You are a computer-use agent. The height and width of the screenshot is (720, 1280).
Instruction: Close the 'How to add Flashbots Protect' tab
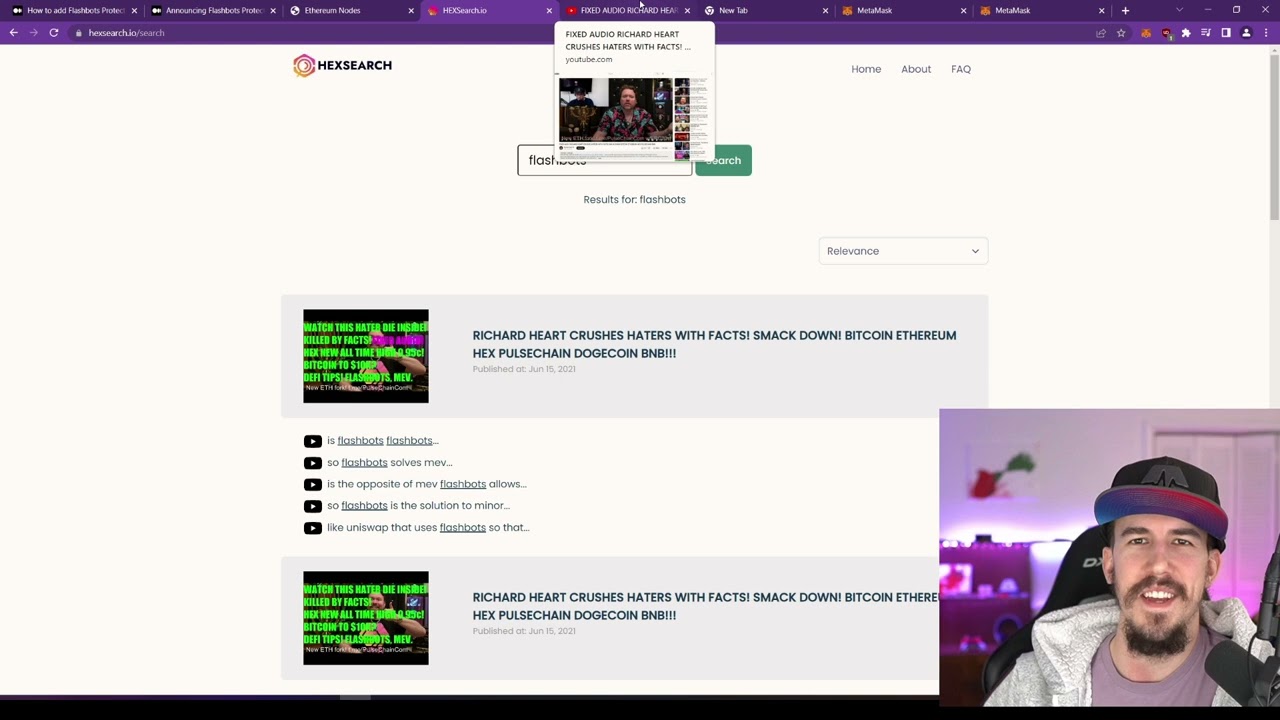[134, 10]
